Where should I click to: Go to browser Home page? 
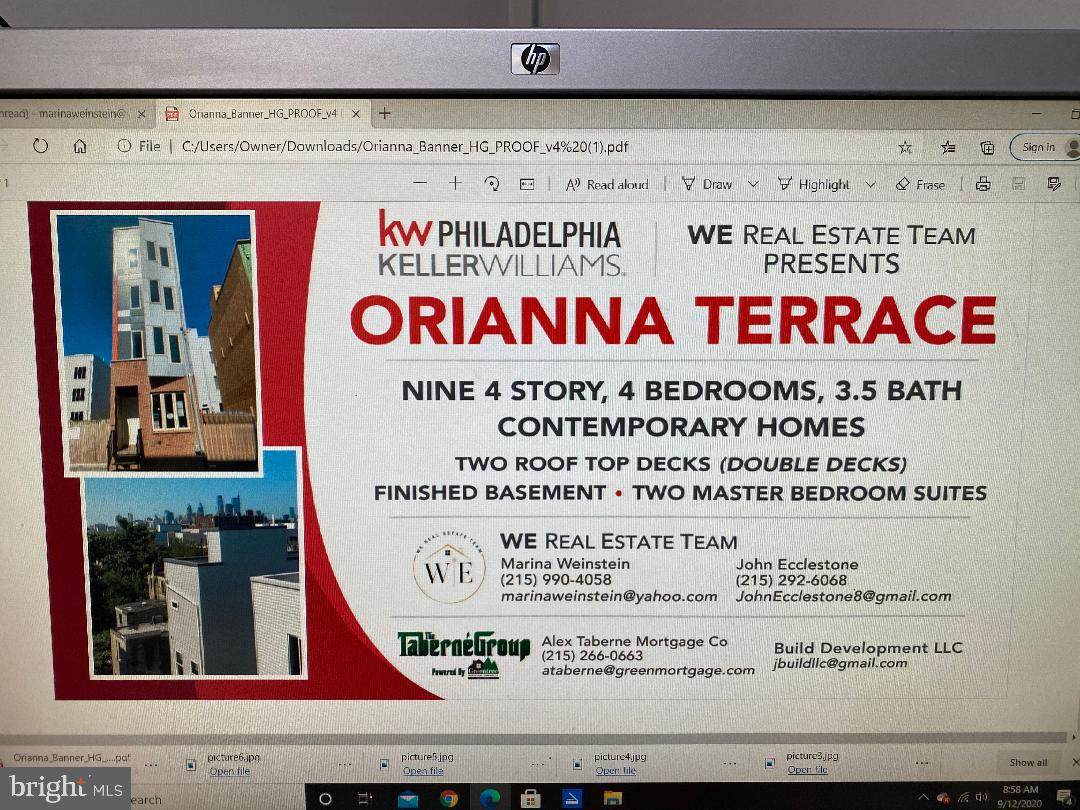coord(80,146)
